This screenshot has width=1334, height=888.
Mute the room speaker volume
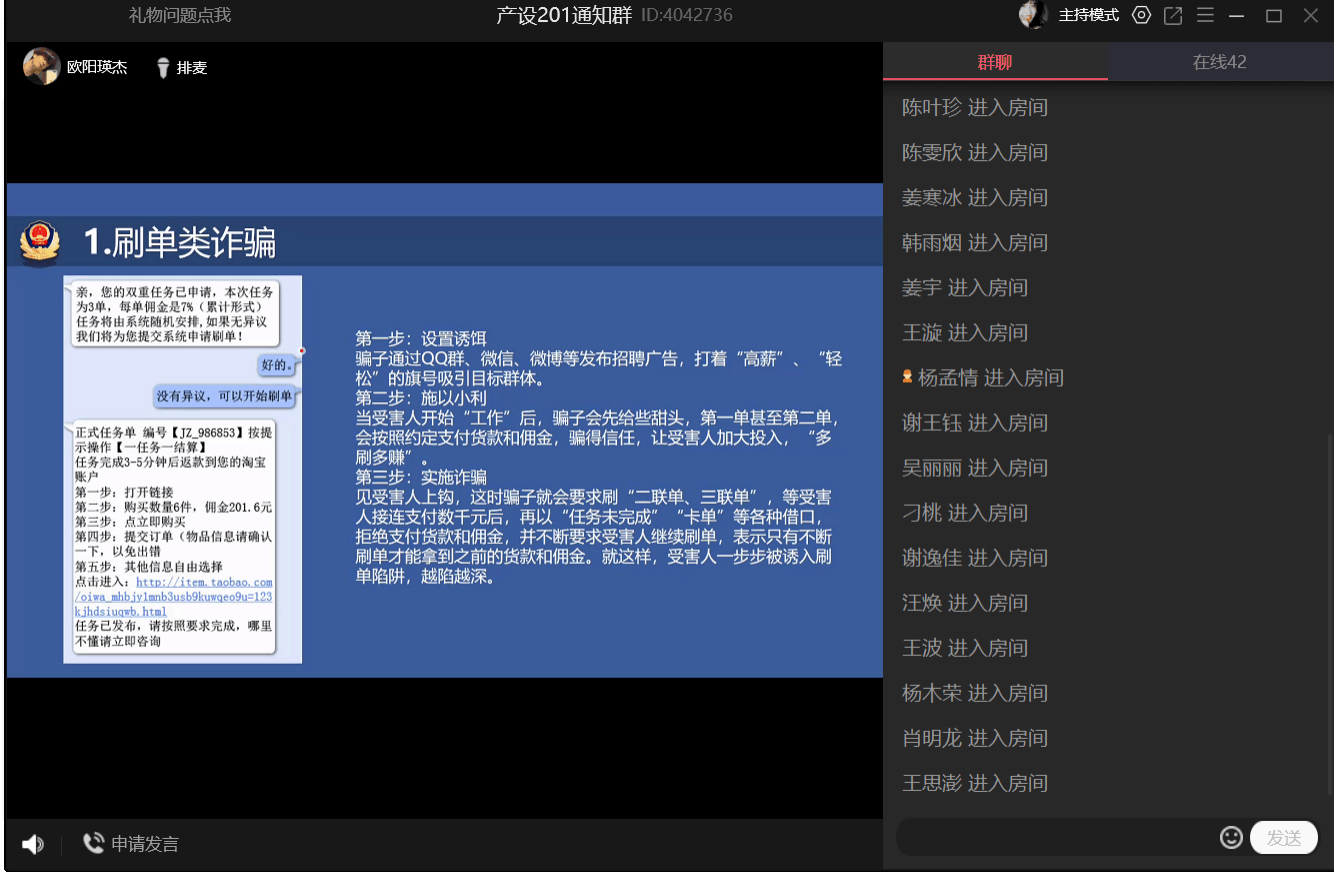click(33, 844)
